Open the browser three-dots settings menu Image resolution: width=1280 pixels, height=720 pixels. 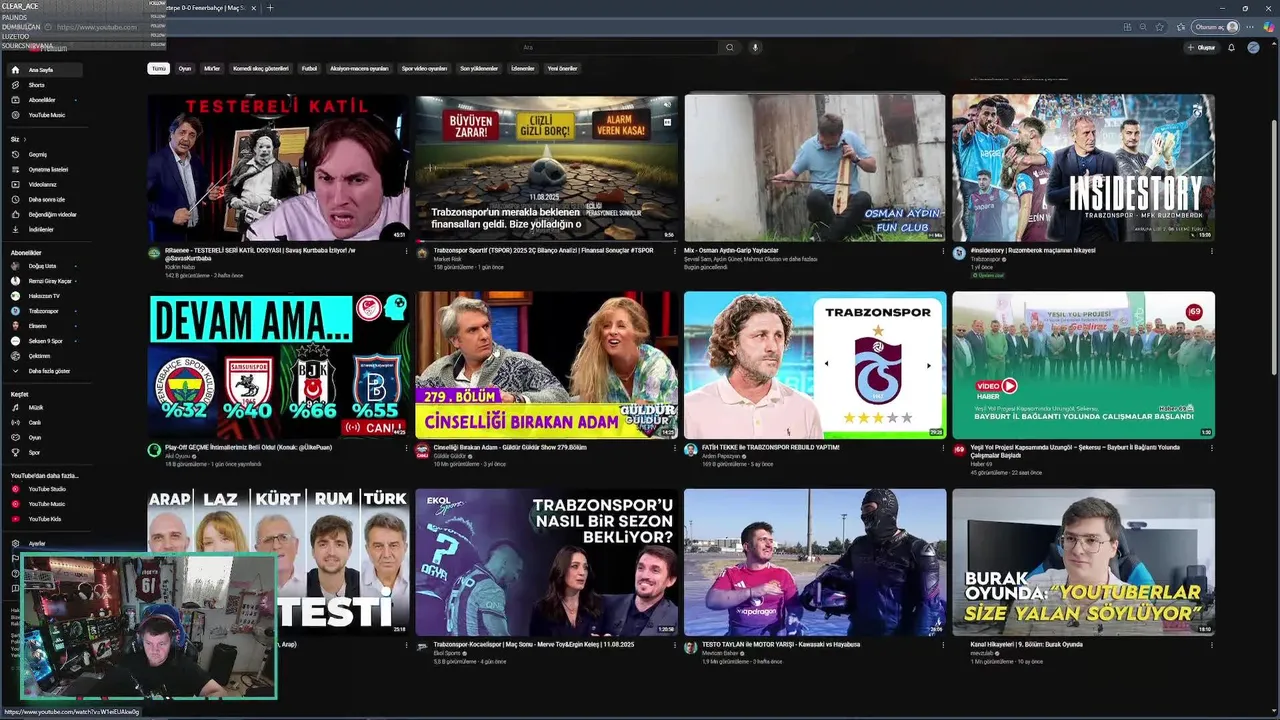pyautogui.click(x=1251, y=27)
